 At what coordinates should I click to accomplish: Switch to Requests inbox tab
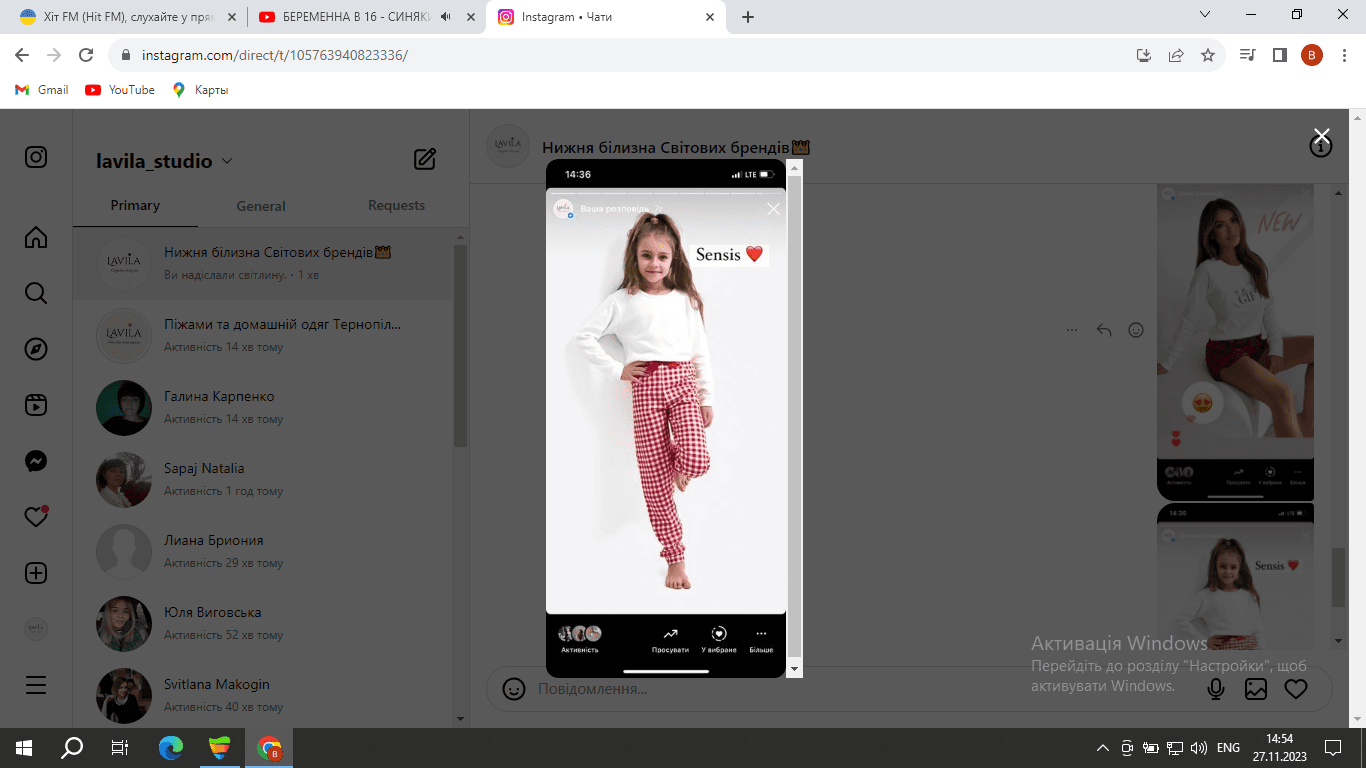coord(396,205)
